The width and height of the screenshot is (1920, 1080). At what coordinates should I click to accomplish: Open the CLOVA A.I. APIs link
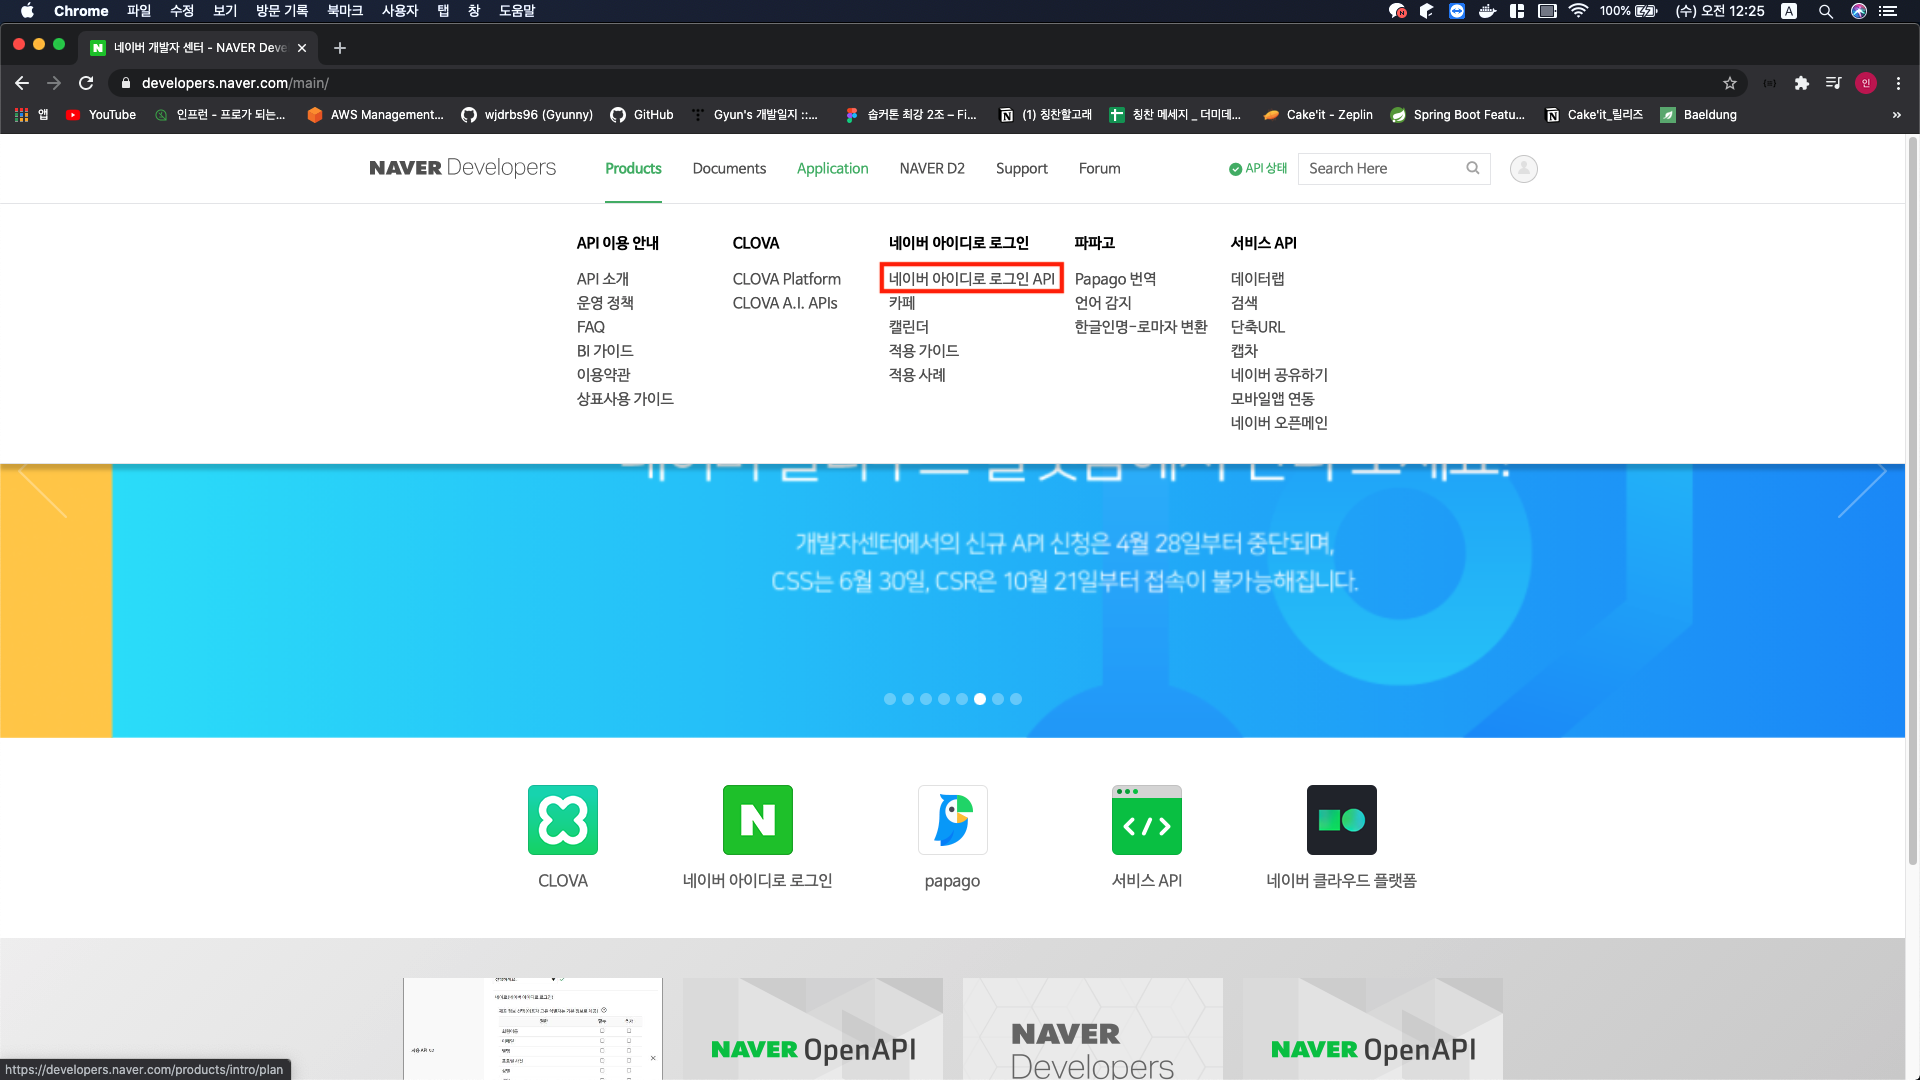coord(785,303)
